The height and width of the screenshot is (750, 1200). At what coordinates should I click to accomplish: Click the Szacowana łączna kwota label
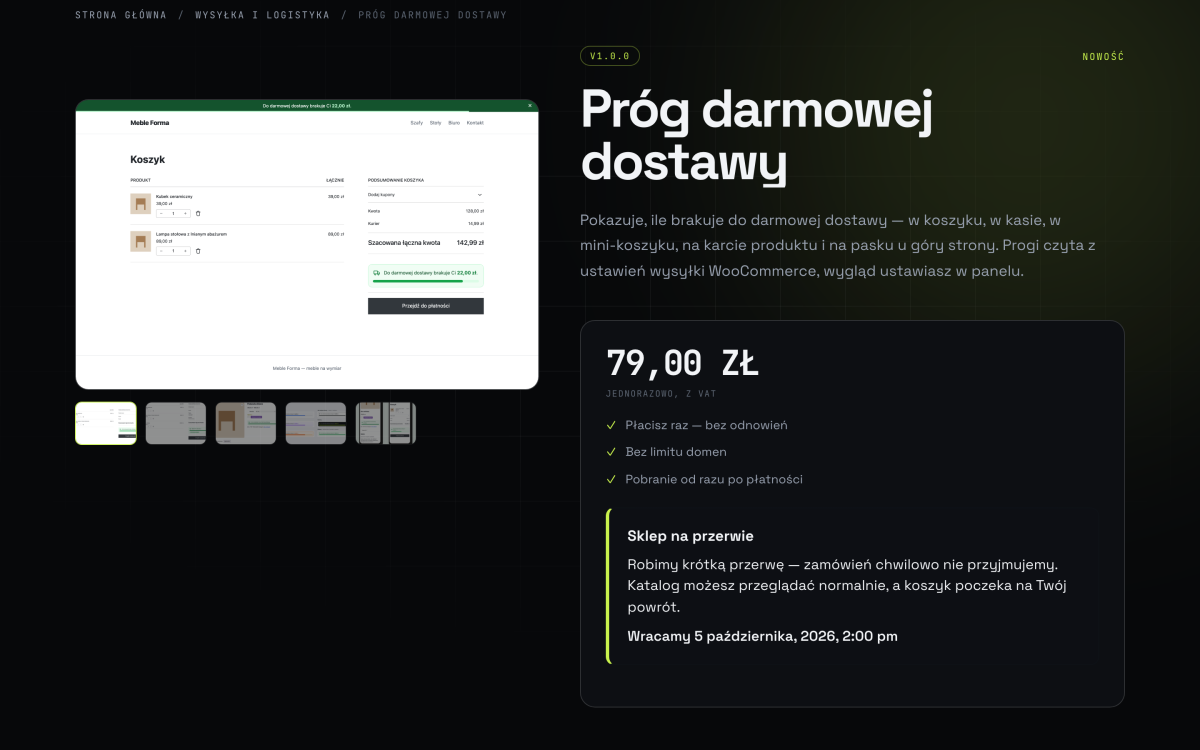click(404, 242)
